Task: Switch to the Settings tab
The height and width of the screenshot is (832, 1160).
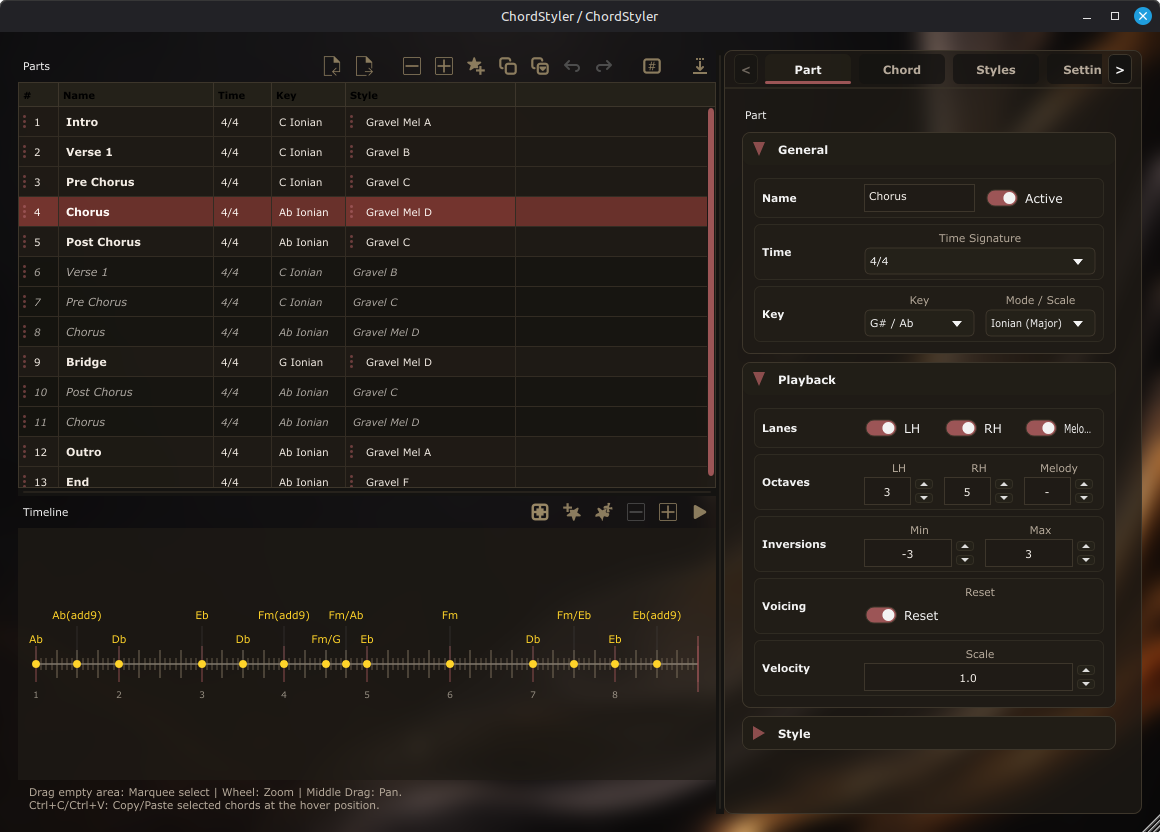Action: click(x=1075, y=70)
